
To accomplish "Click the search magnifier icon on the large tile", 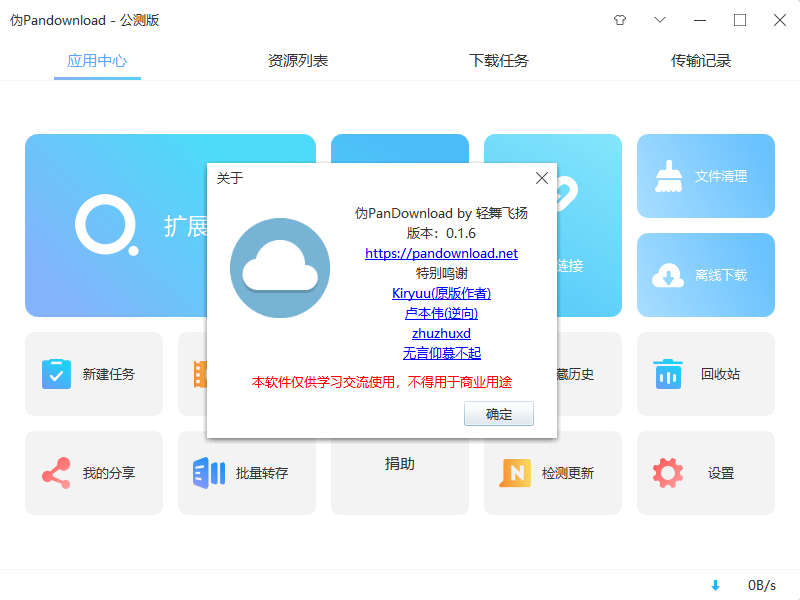I will pyautogui.click(x=106, y=225).
